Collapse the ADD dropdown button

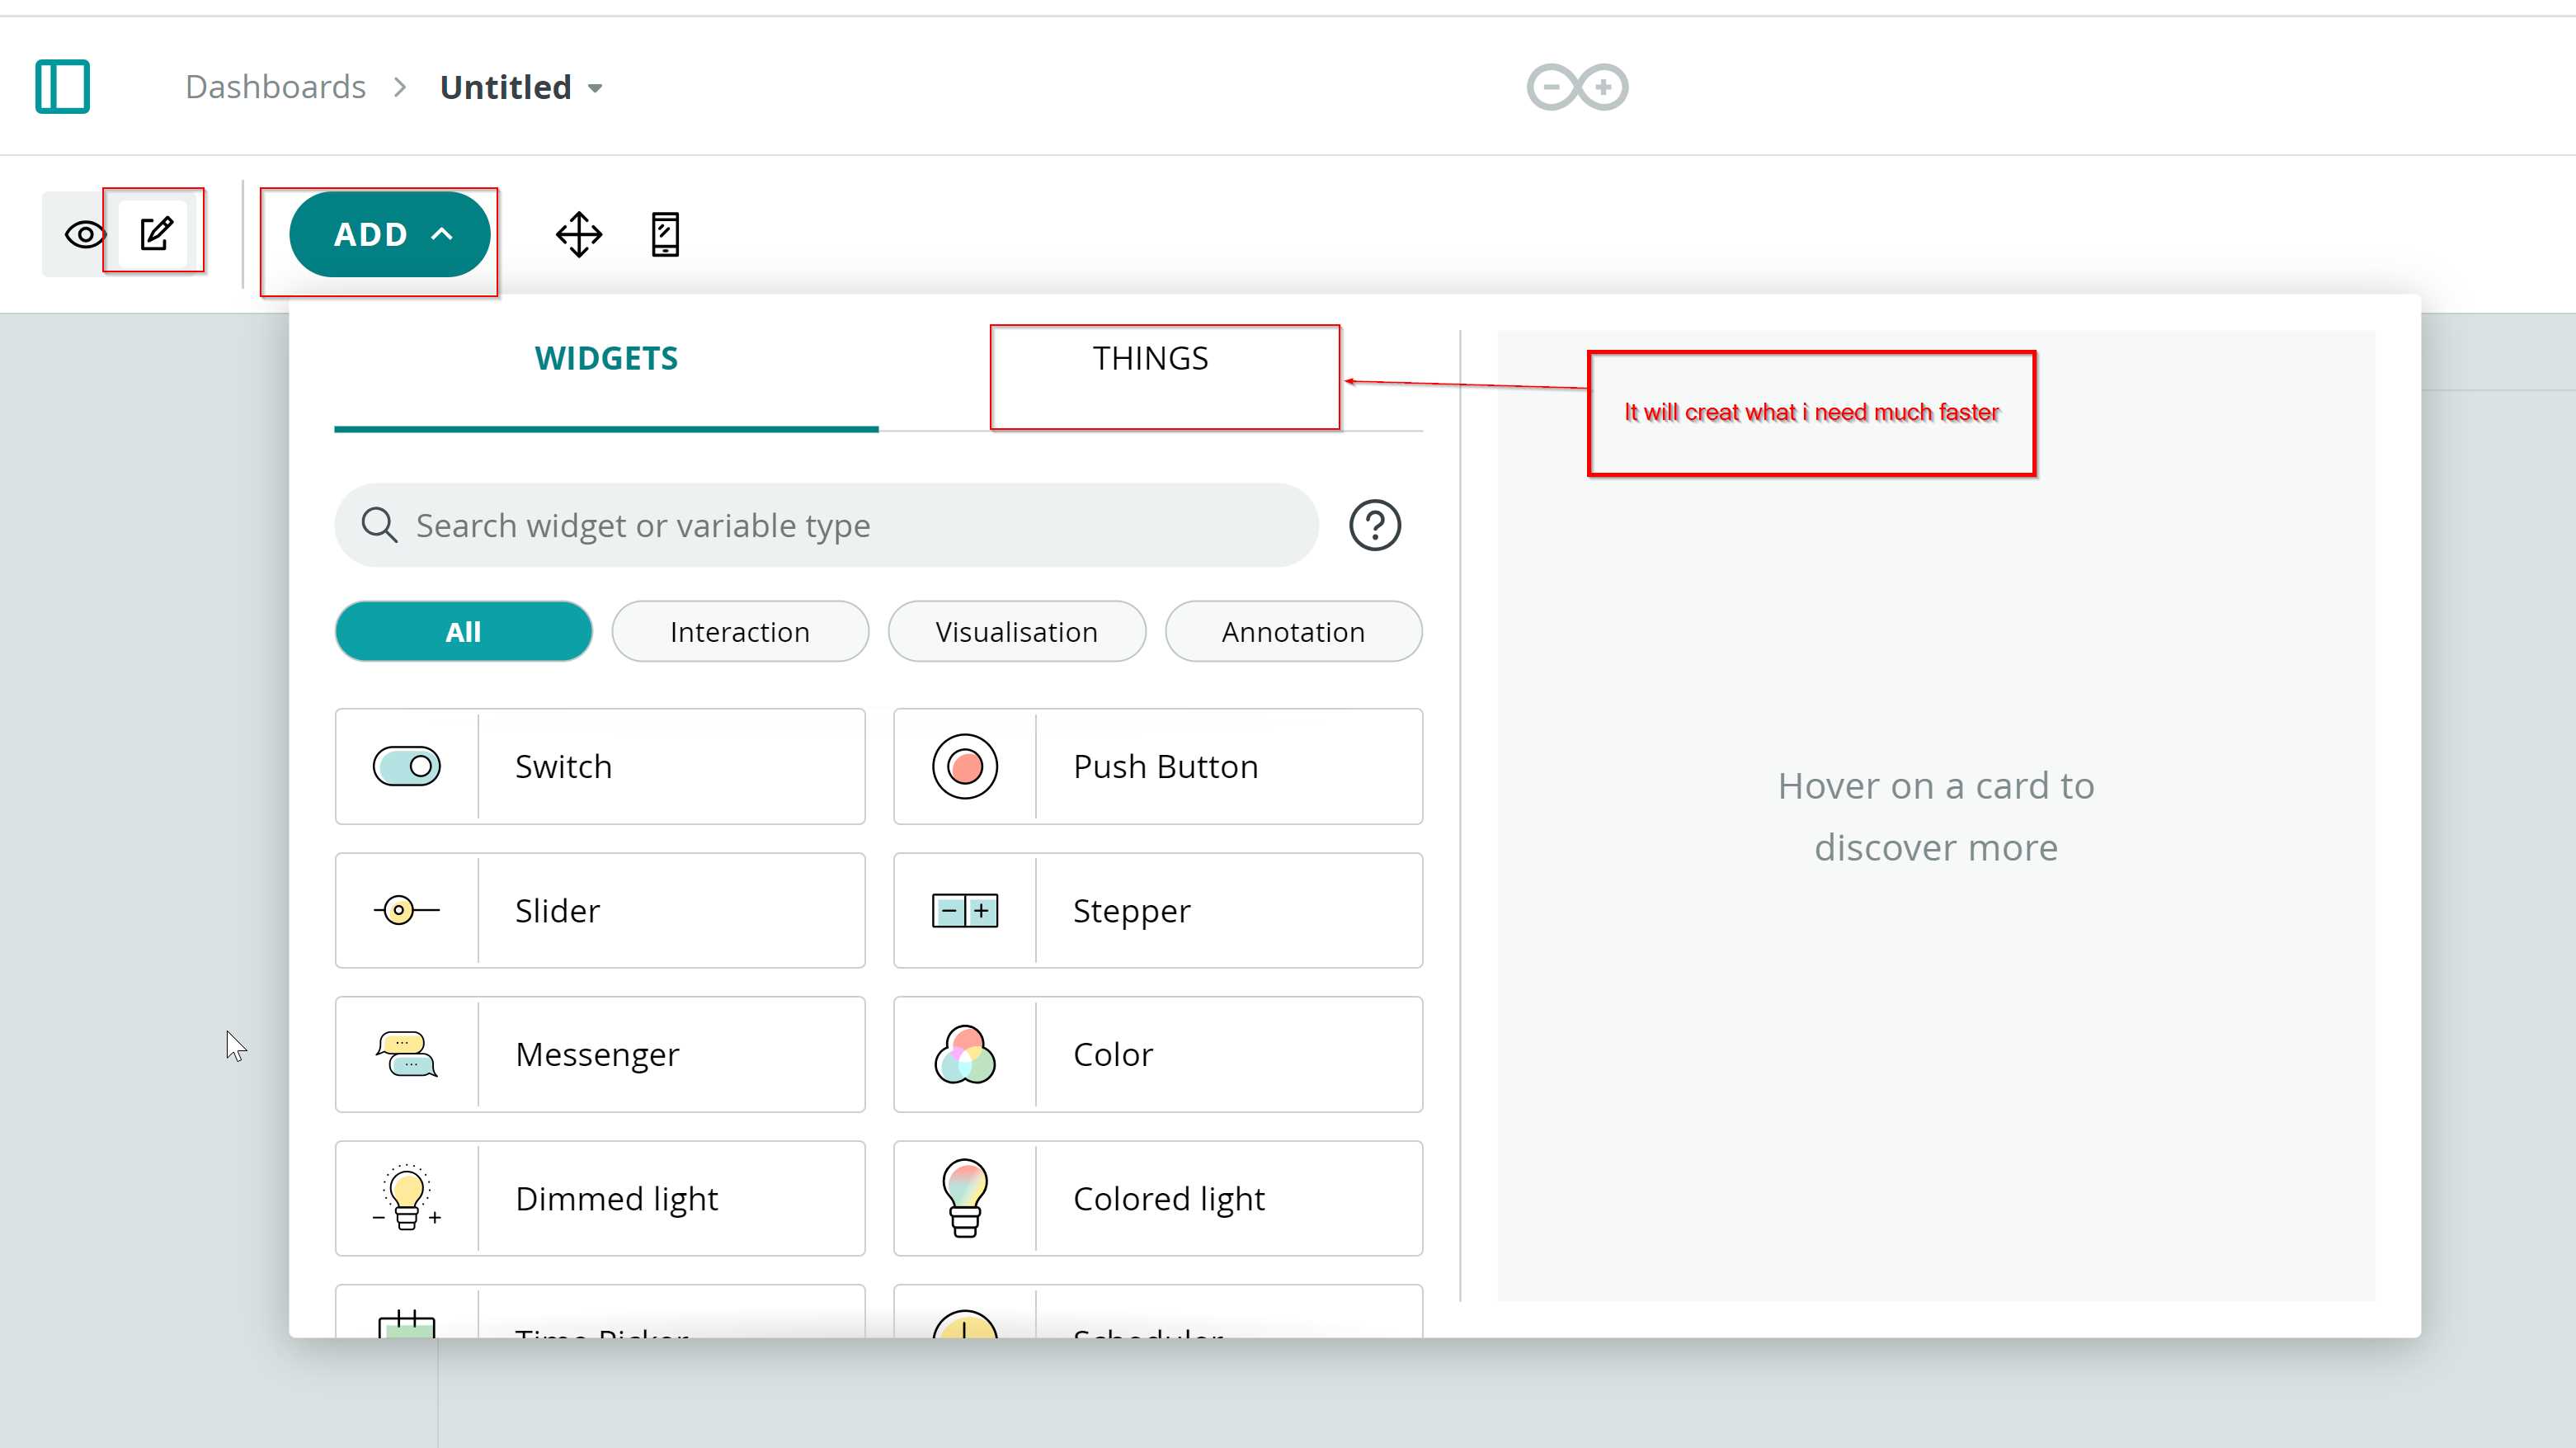pyautogui.click(x=390, y=234)
